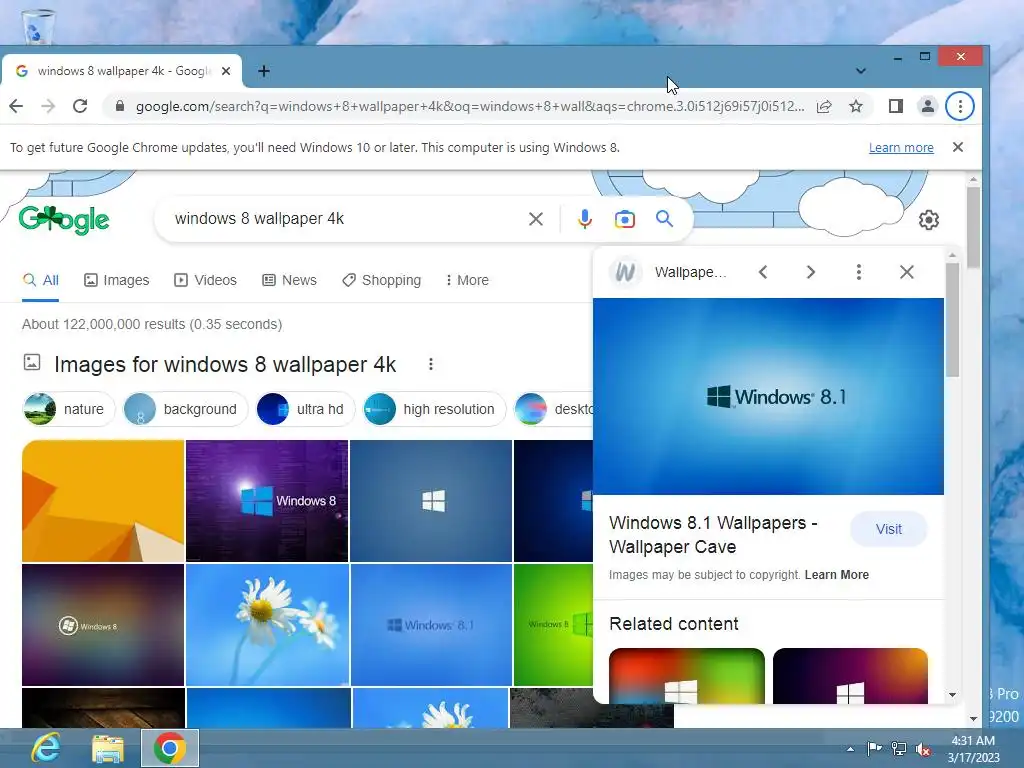Image resolution: width=1024 pixels, height=768 pixels.
Task: View site info via the padlock icon
Action: click(120, 106)
